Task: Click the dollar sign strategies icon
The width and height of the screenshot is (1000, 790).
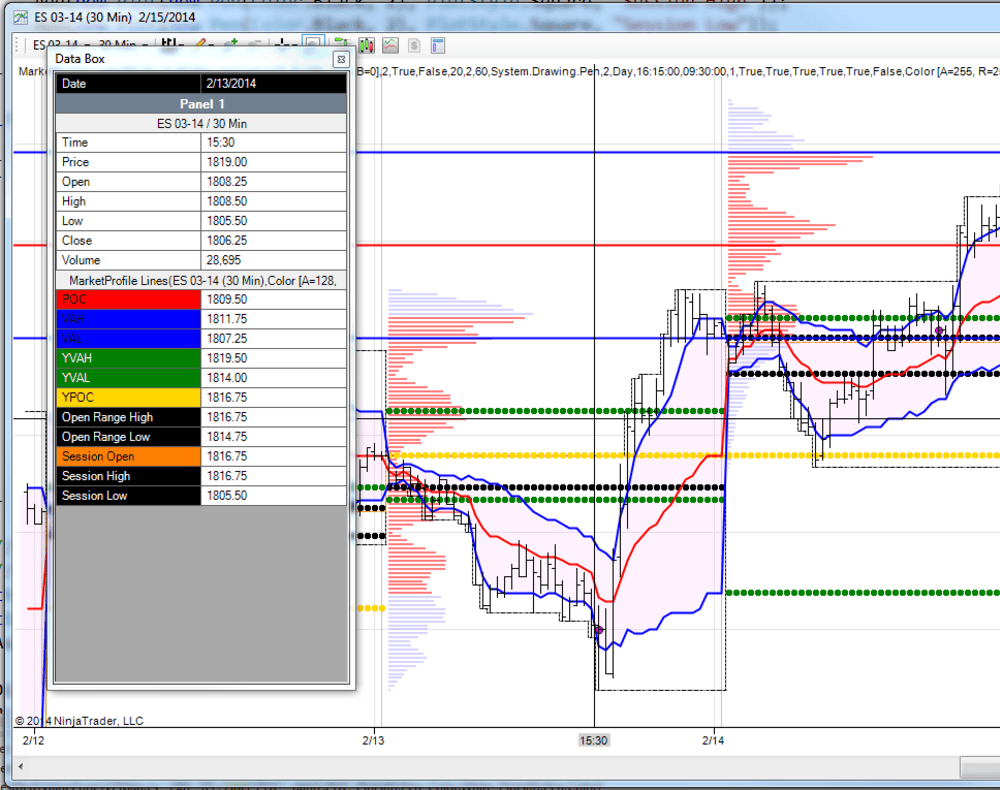Action: 413,45
